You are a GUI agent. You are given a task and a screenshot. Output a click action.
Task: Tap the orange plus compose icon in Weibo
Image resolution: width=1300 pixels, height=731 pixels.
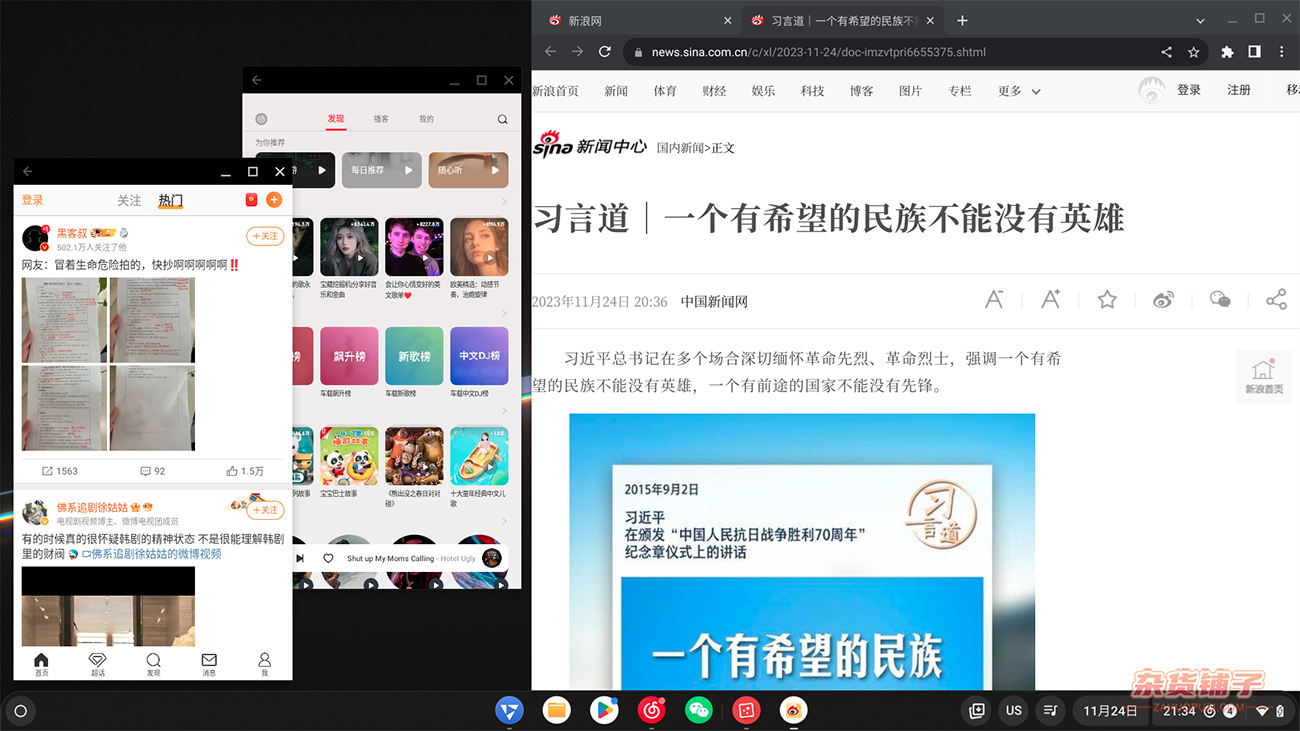[x=274, y=200]
